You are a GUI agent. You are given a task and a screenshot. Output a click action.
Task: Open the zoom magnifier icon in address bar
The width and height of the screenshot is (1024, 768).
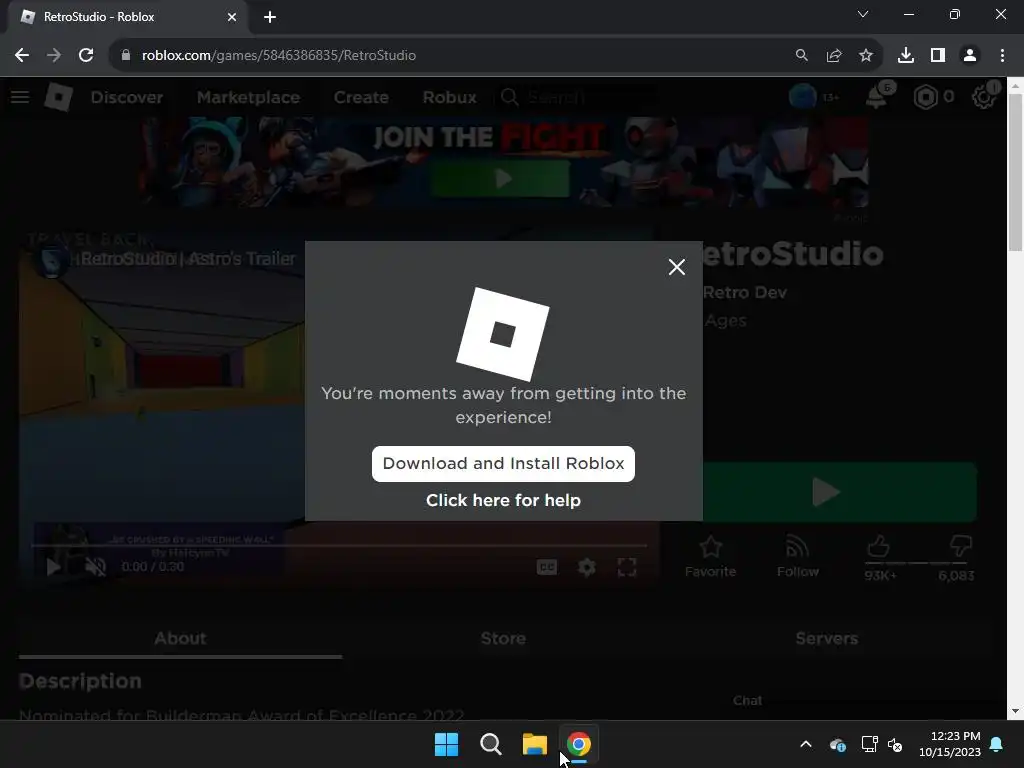click(x=801, y=56)
